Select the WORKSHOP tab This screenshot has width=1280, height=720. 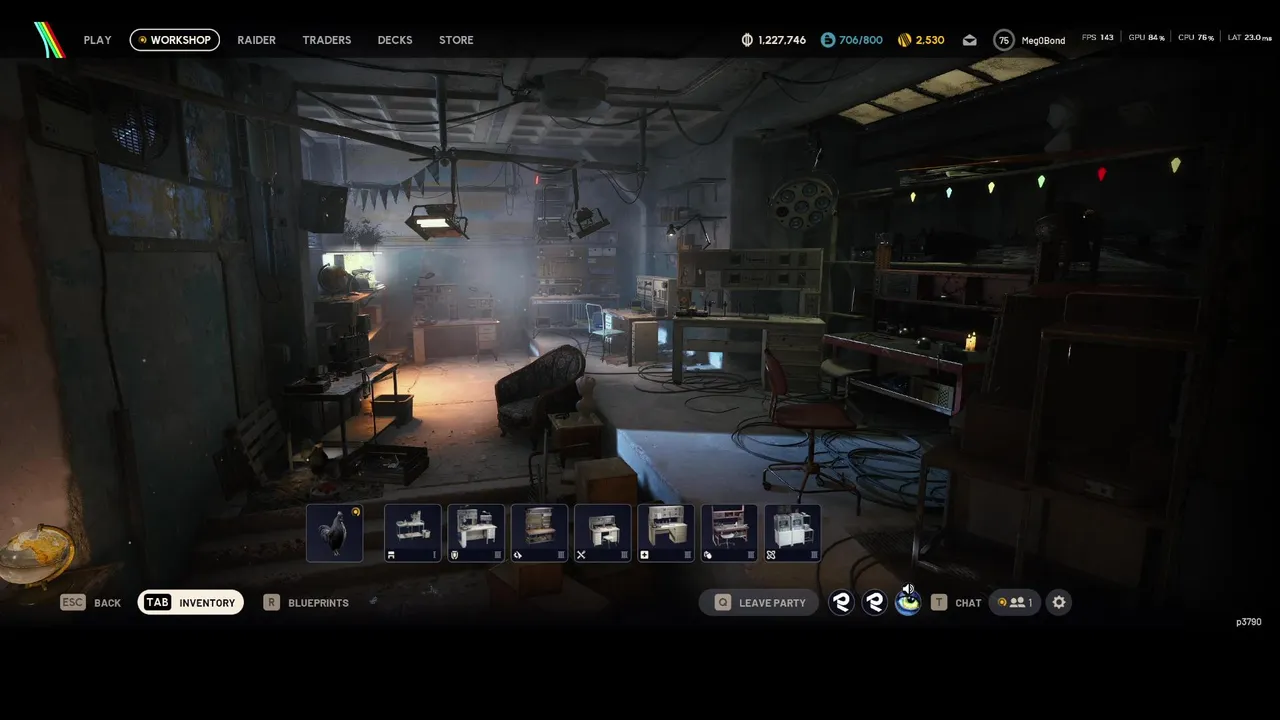pyautogui.click(x=175, y=40)
